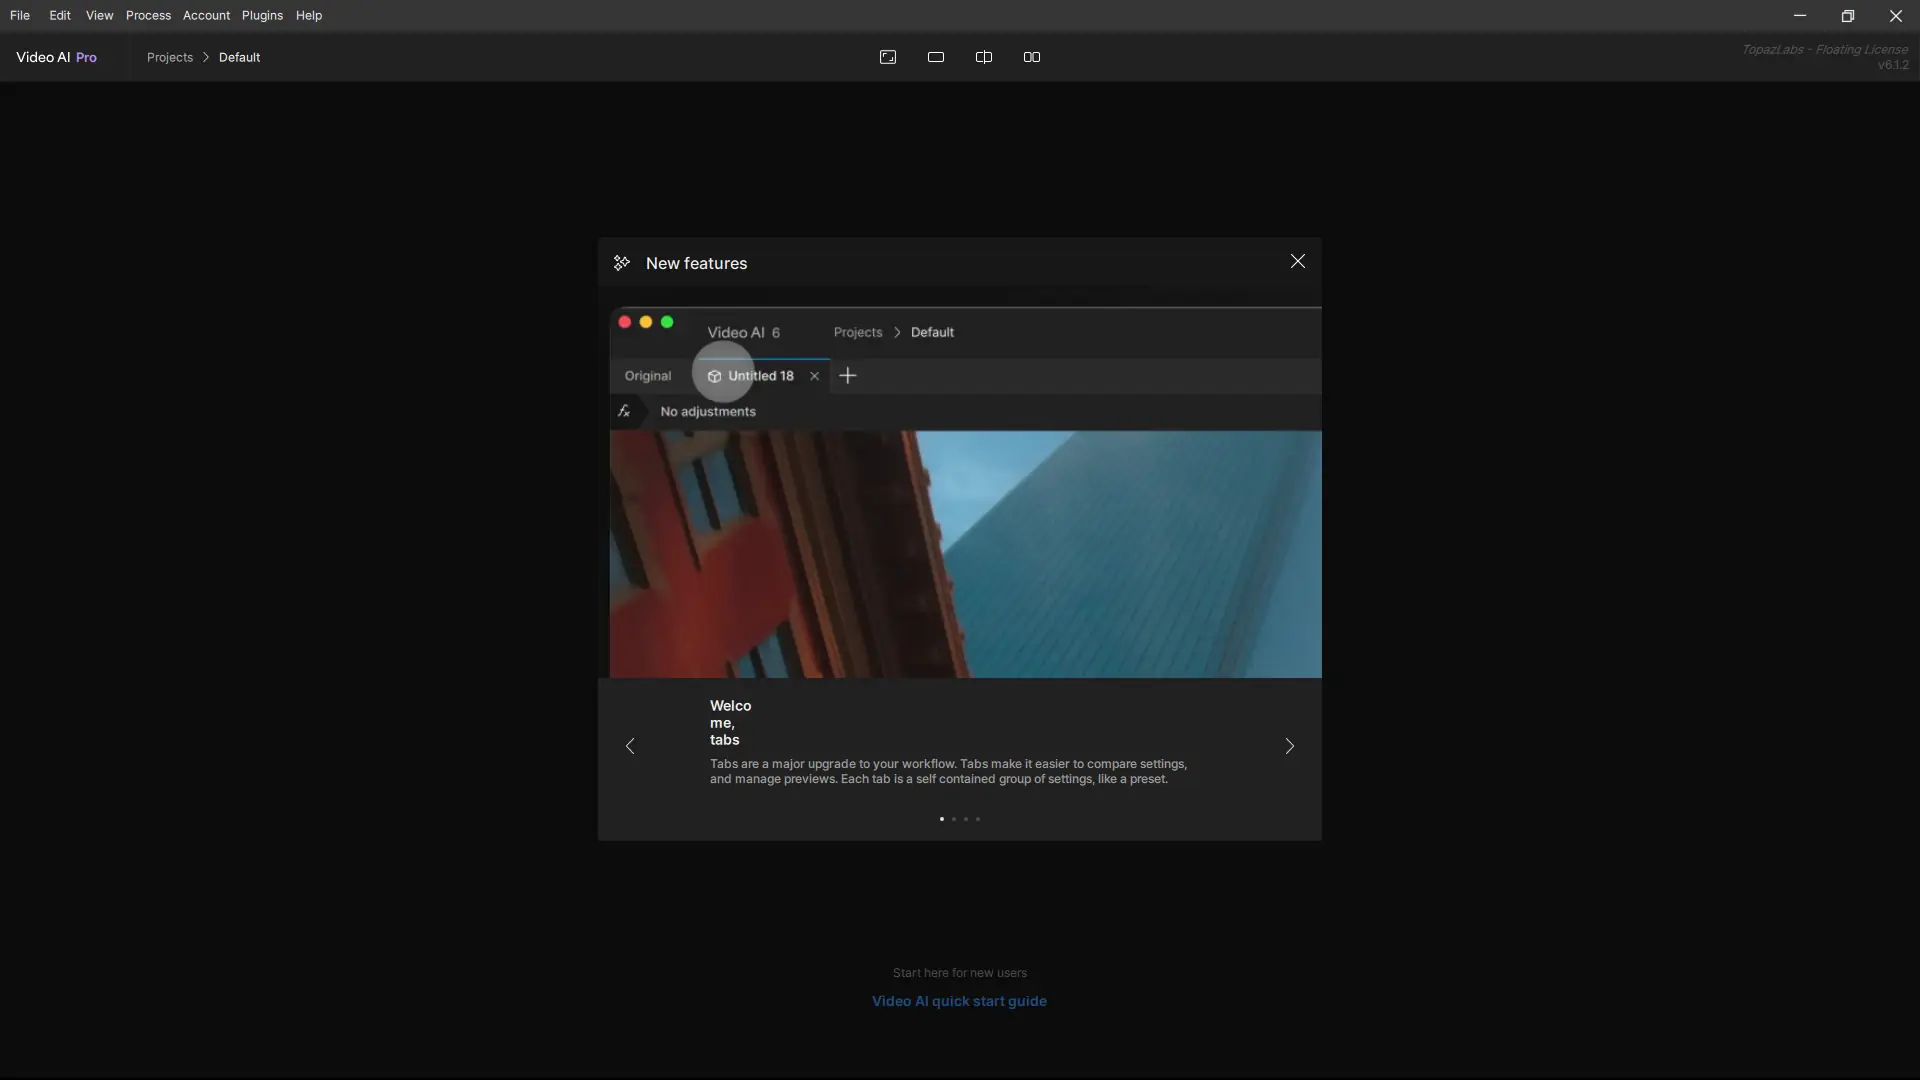This screenshot has height=1080, width=1920.
Task: Go to previous feature slide arrow
Action: 630,746
